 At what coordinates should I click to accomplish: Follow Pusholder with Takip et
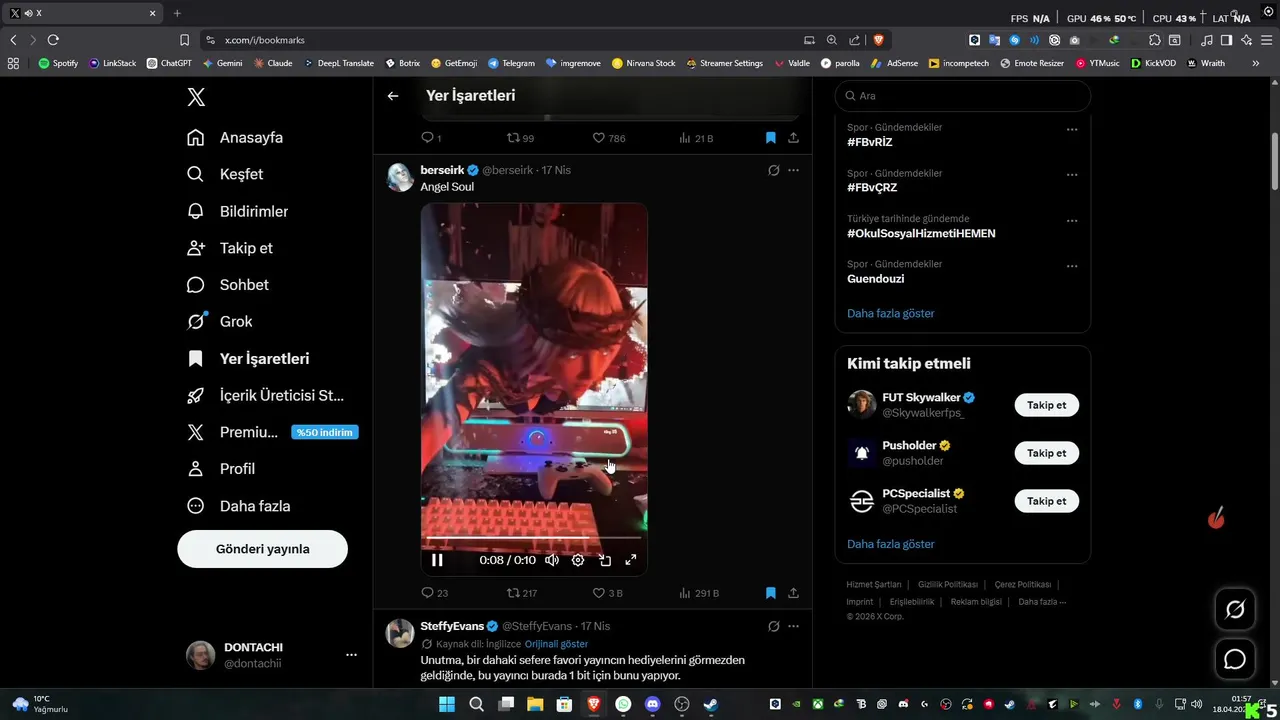(1046, 453)
